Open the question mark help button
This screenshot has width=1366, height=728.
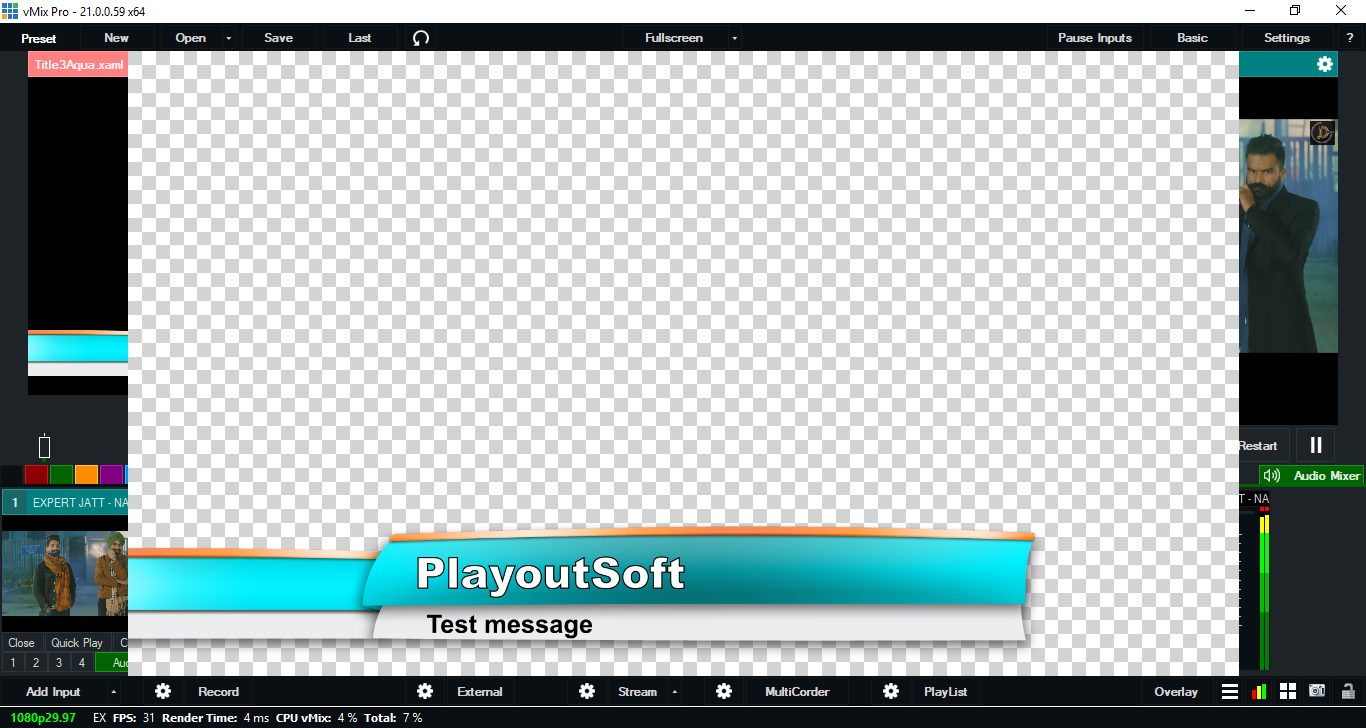(1350, 38)
